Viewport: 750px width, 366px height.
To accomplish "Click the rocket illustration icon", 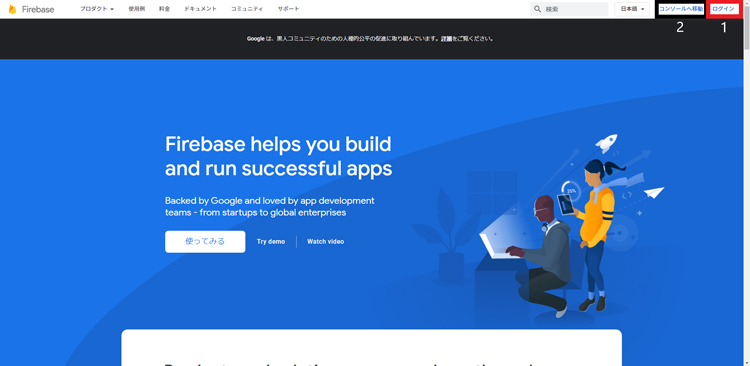I will [x=606, y=144].
